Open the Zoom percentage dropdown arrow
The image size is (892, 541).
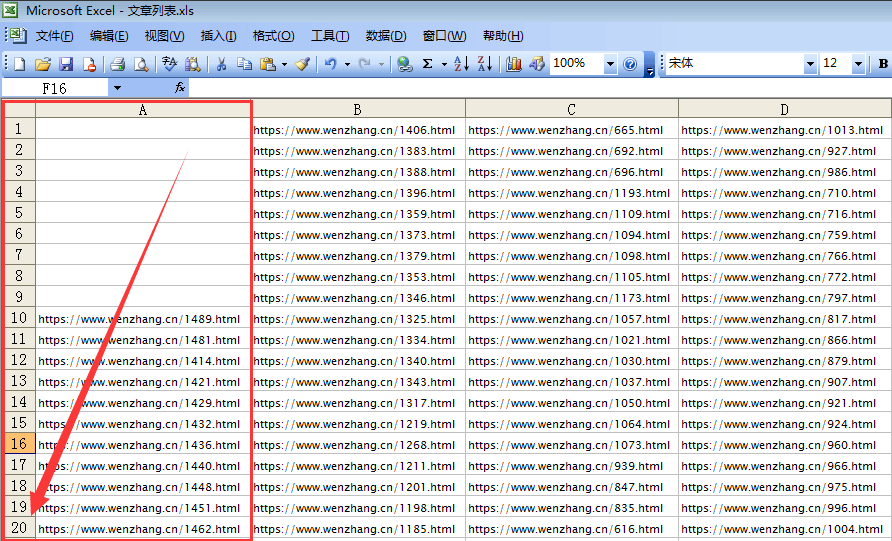click(610, 64)
